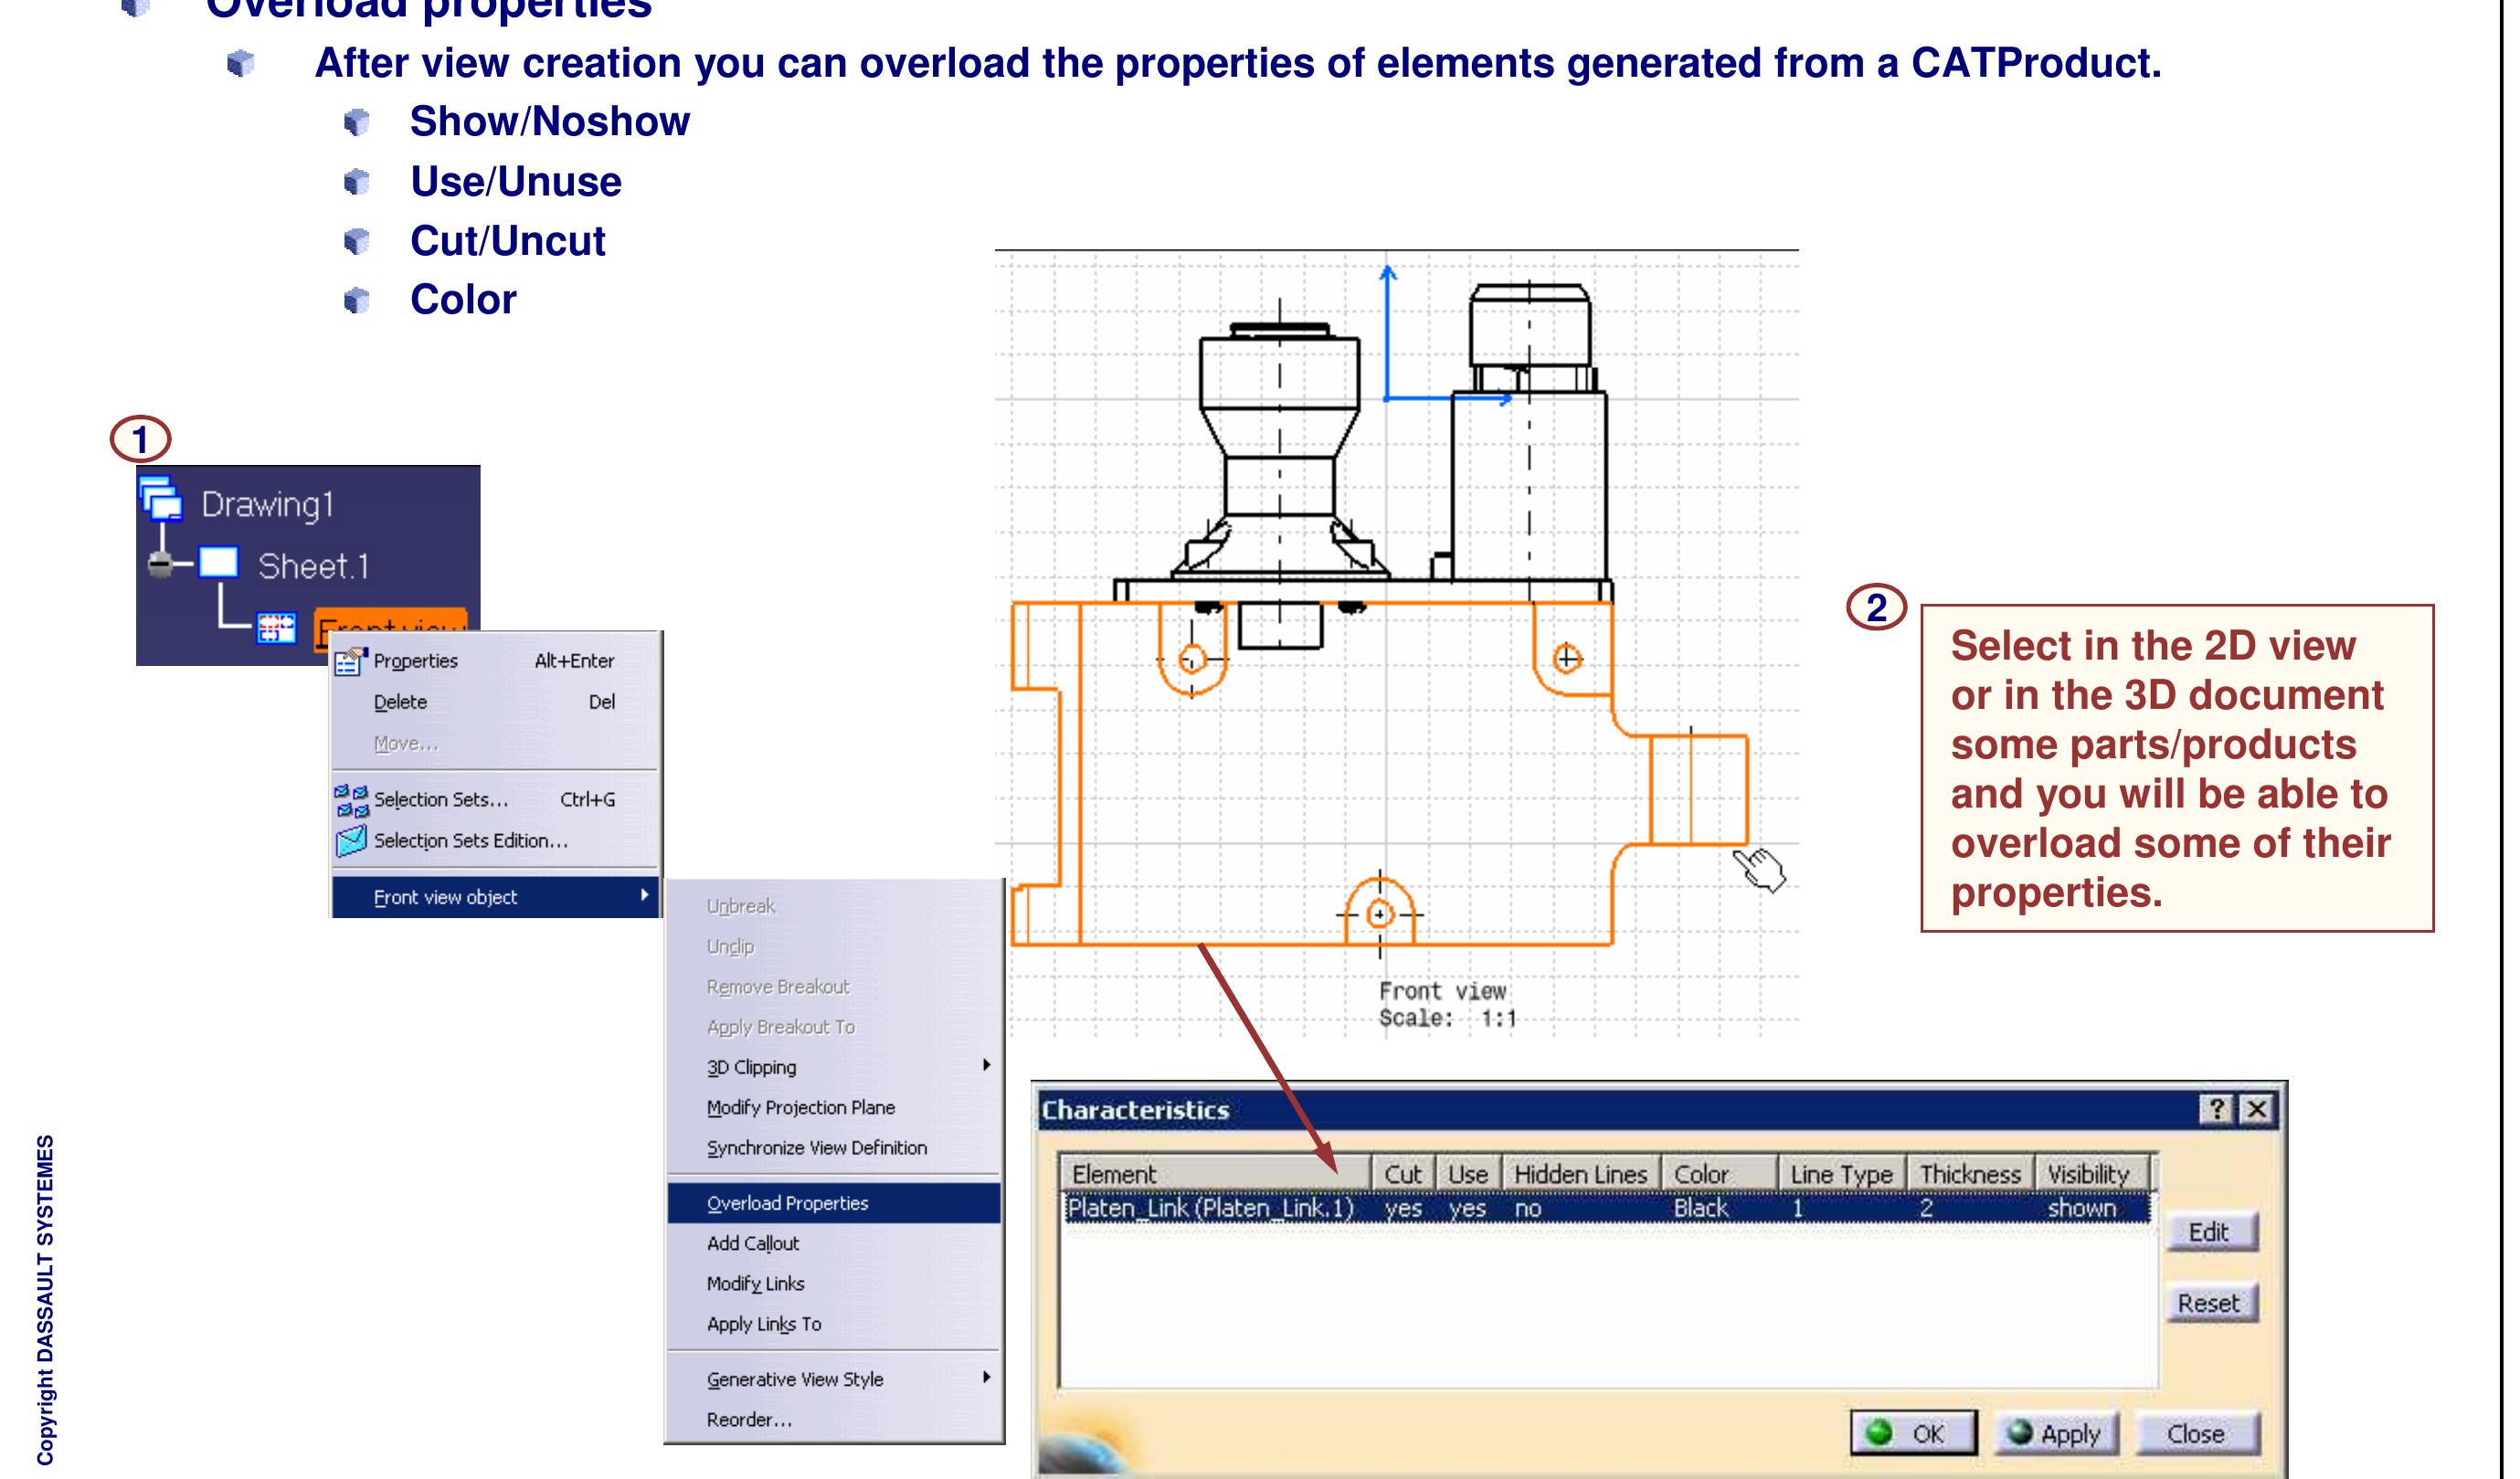Click the Color column header

pyautogui.click(x=1720, y=1174)
